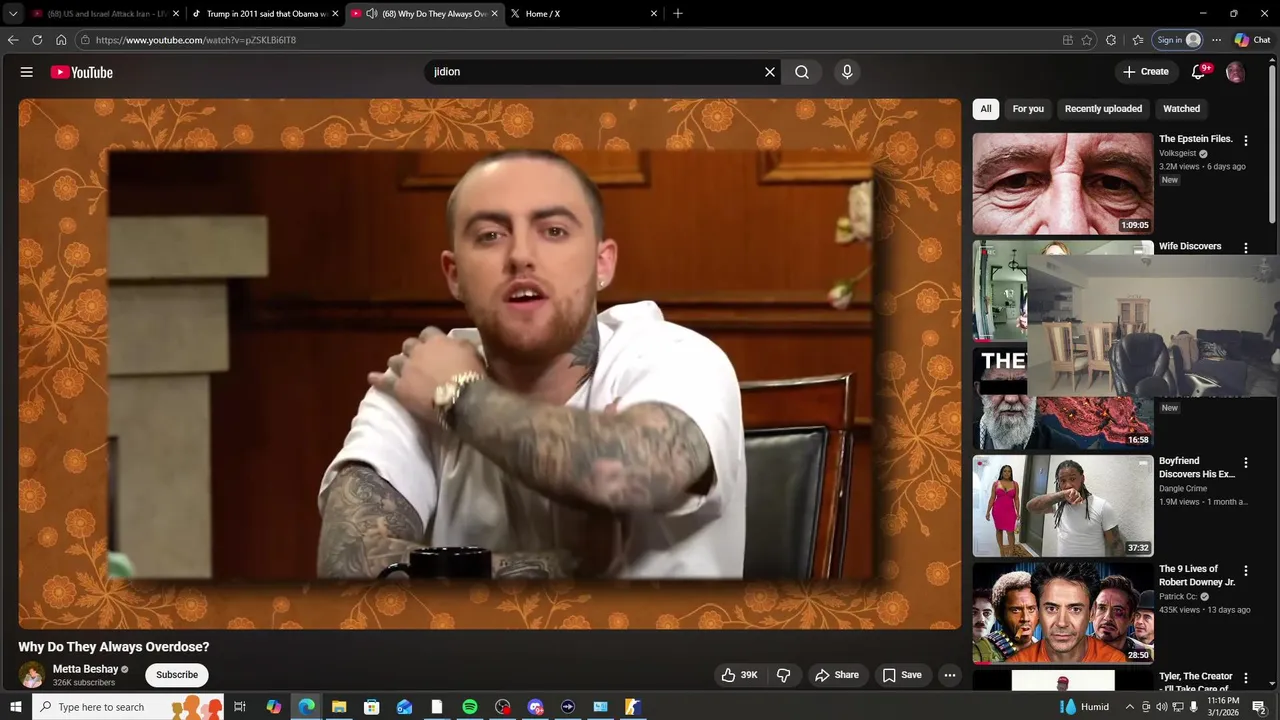Viewport: 1280px width, 720px height.
Task: Open 'The 9 Lives of Robert Downey Jr.' thumbnail
Action: tap(1062, 613)
